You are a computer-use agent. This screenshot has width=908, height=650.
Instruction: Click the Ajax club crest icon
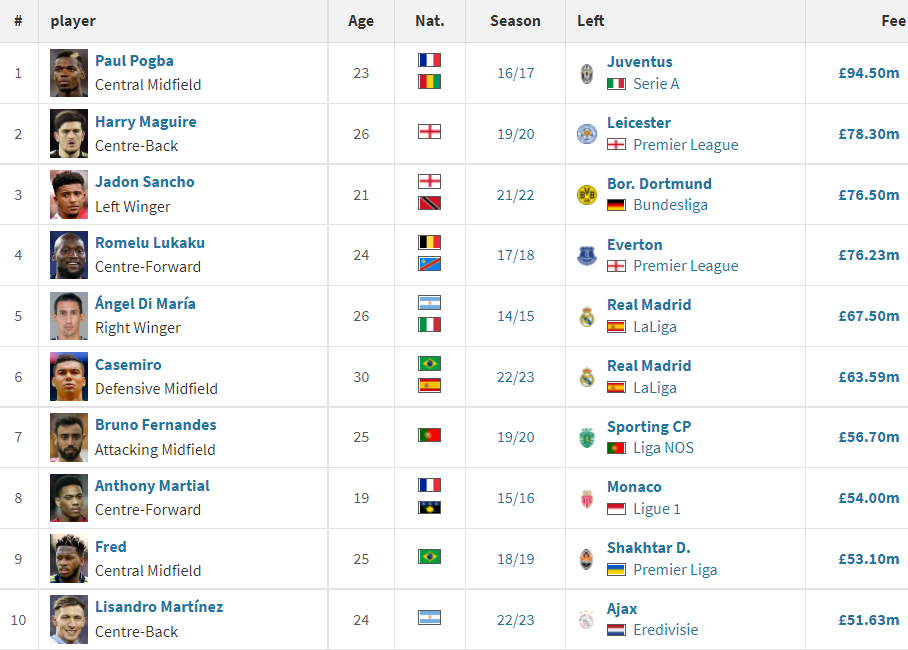[x=587, y=620]
